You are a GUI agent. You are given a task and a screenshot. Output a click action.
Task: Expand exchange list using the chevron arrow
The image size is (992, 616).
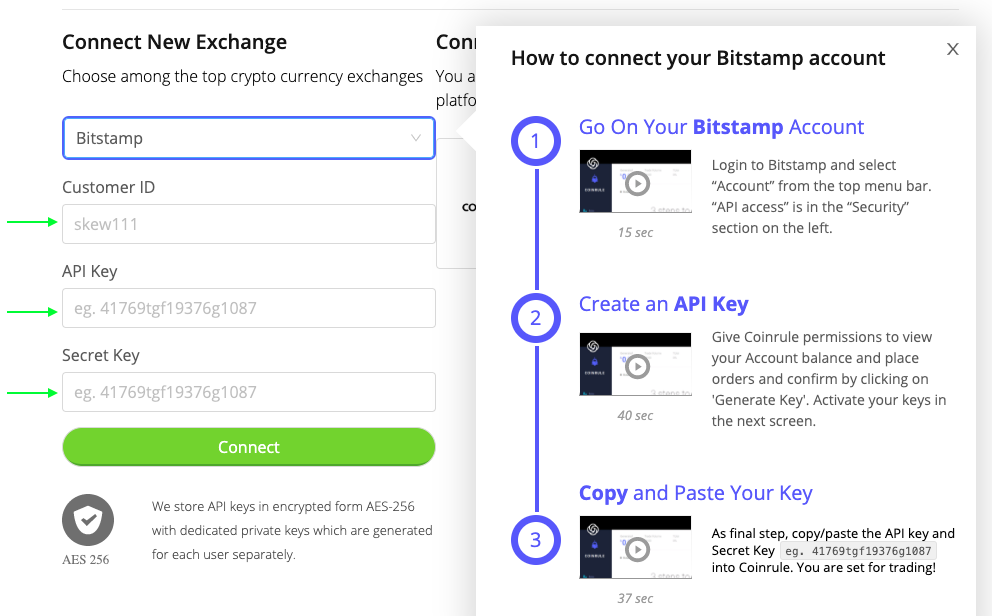click(416, 138)
